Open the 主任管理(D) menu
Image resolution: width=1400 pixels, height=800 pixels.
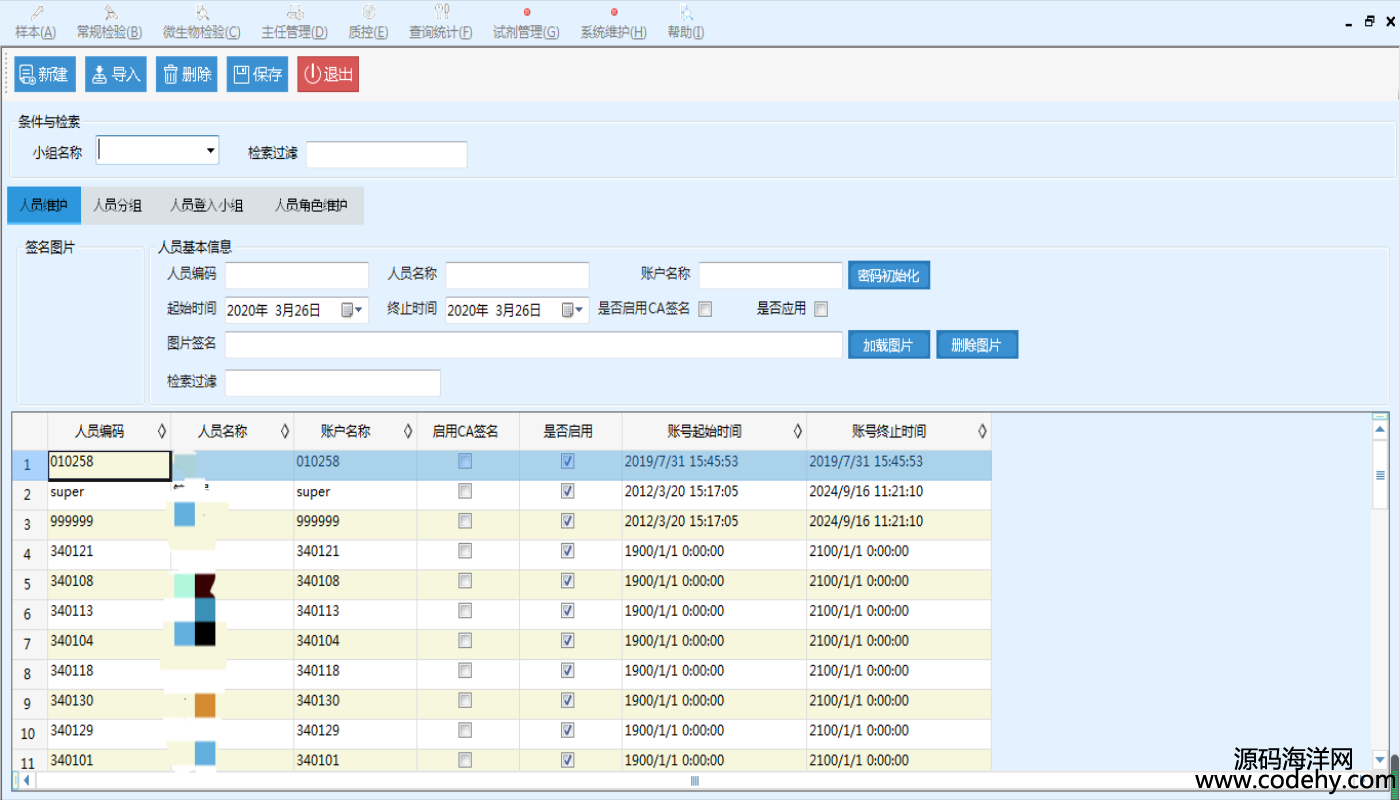tap(294, 23)
